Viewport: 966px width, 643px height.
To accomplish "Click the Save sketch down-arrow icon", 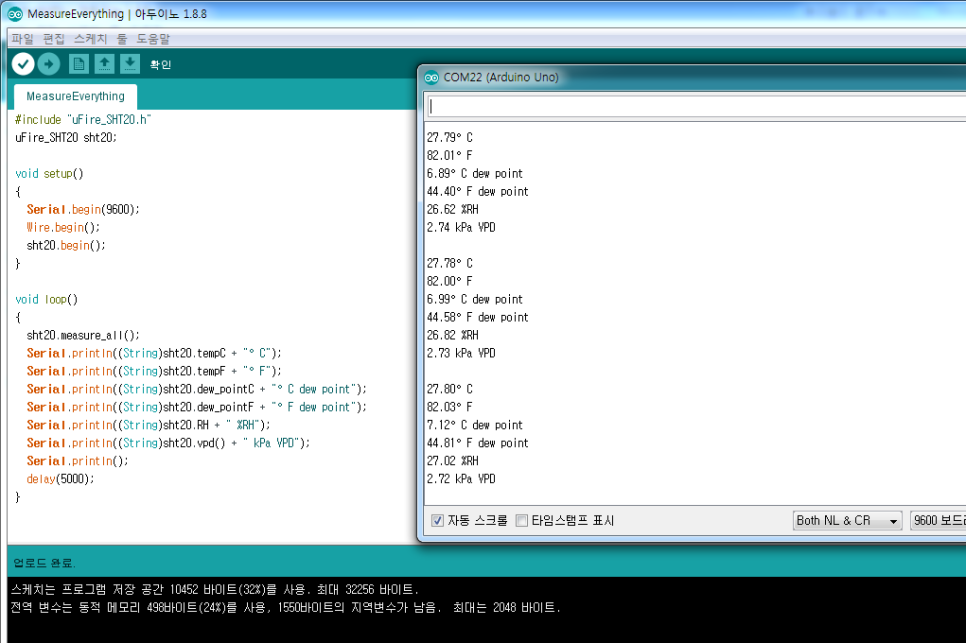I will (x=130, y=64).
